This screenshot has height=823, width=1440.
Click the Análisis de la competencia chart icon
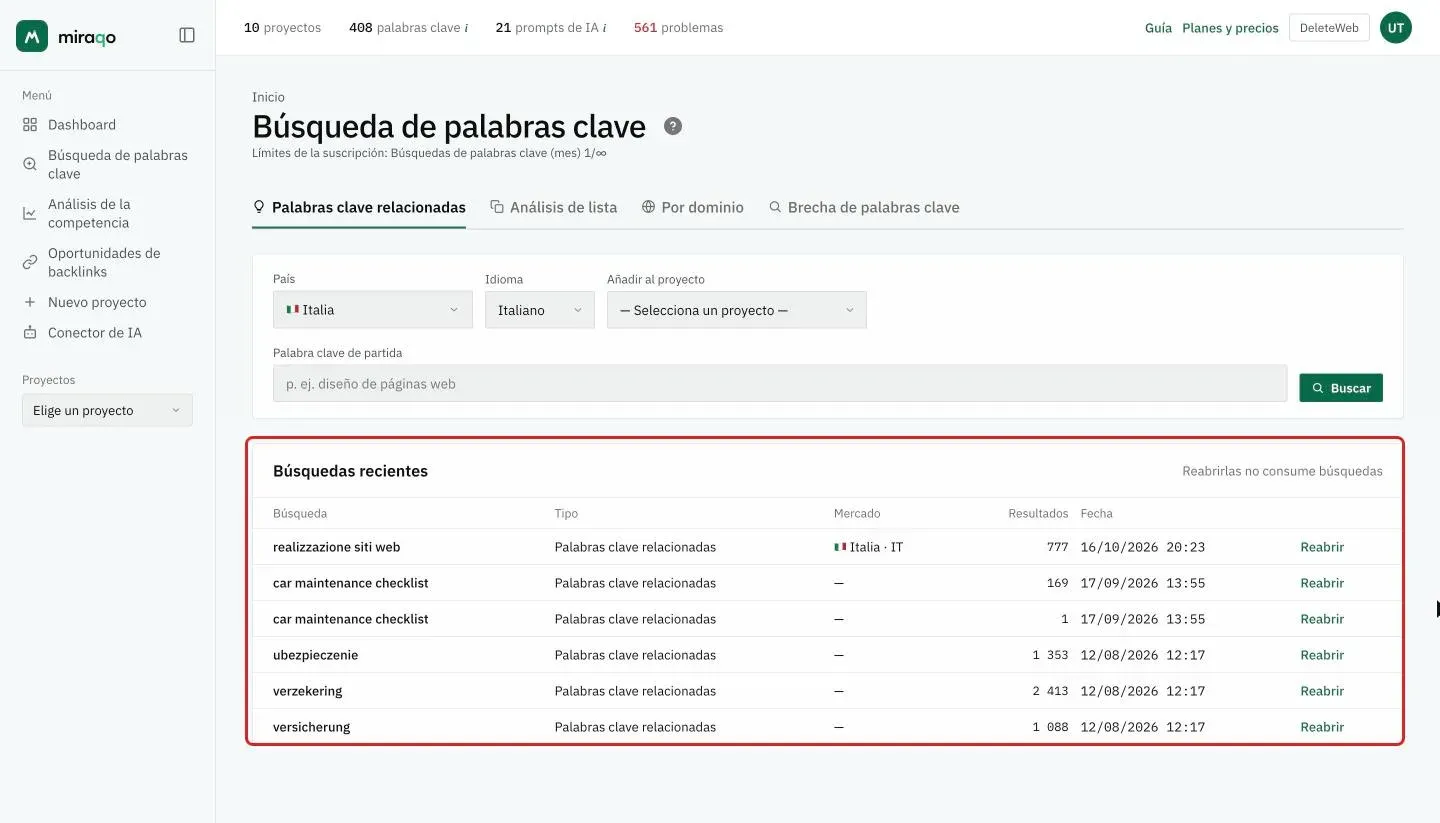(30, 213)
